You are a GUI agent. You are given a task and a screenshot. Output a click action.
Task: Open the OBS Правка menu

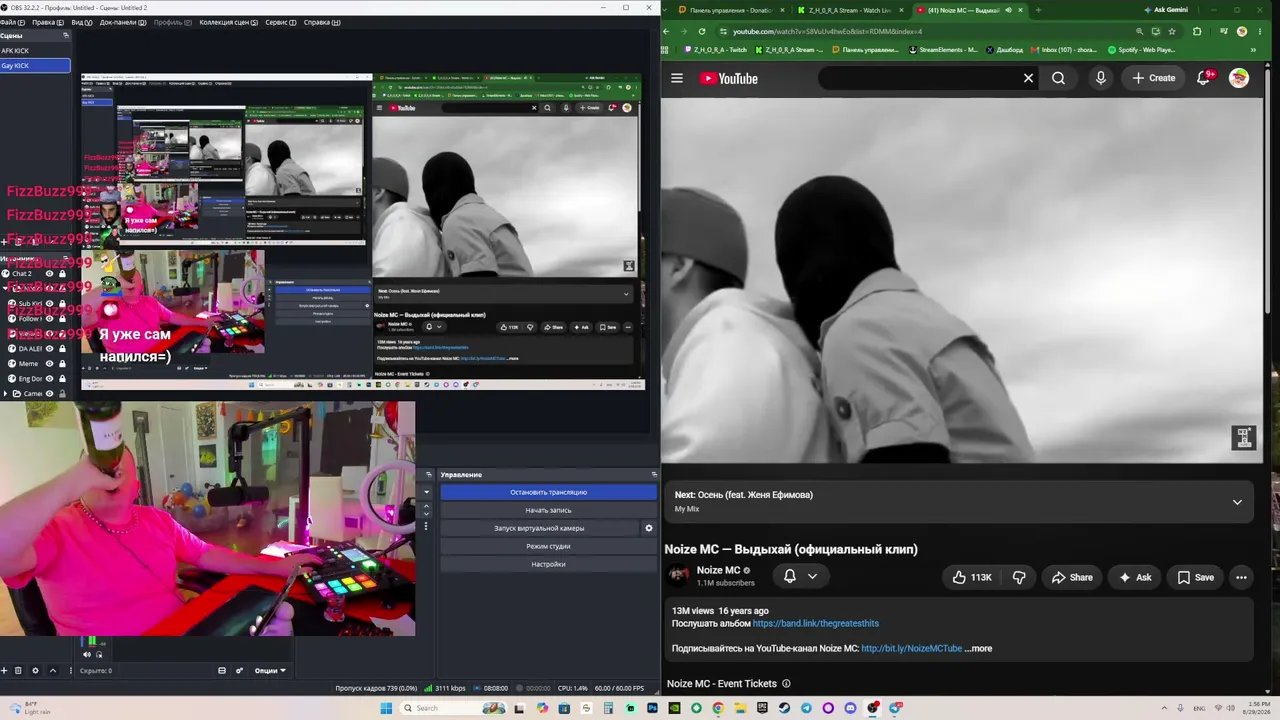tap(48, 22)
